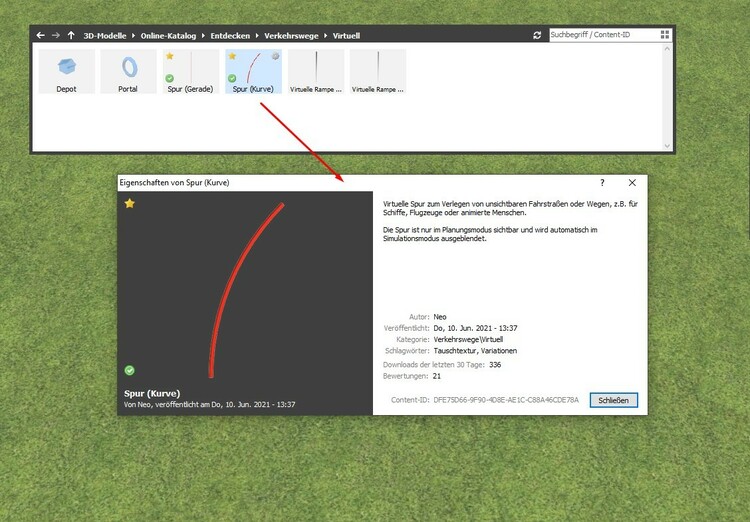Click the author name Neo
The width and height of the screenshot is (750, 522).
[x=440, y=317]
